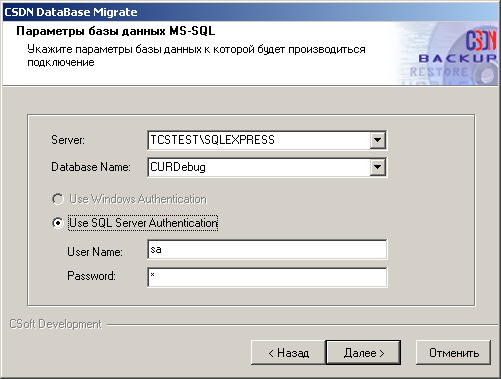This screenshot has width=501, height=379.
Task: Select Use SQL Server Authentication radio button
Action: coord(58,223)
